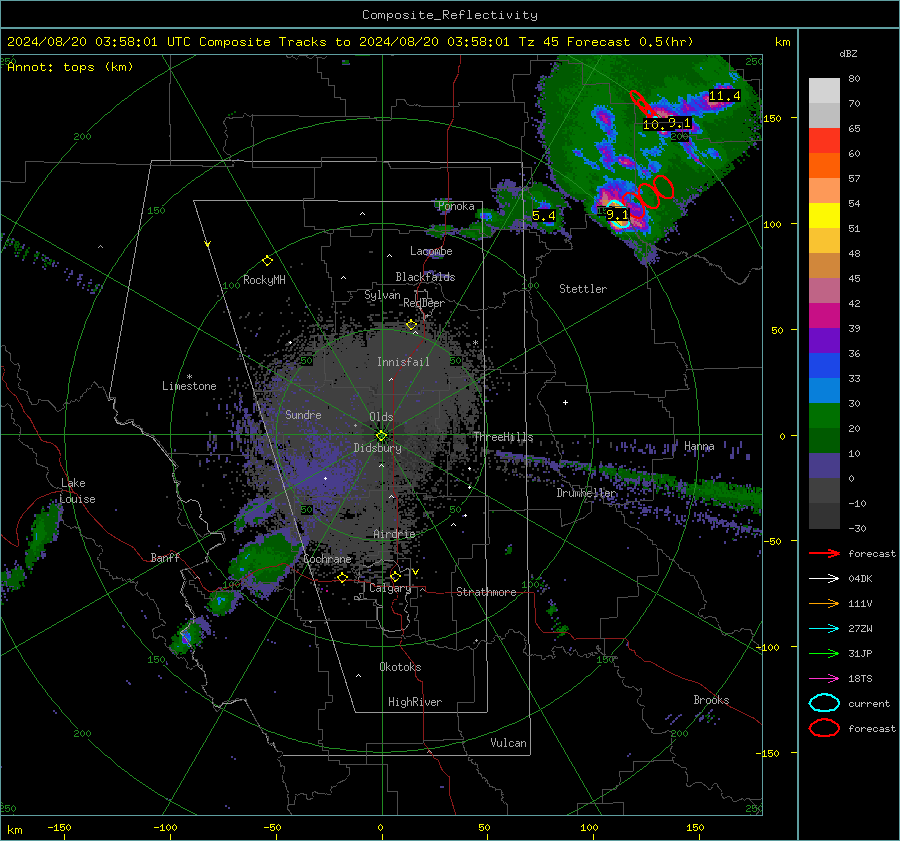Click the HighRiver town label
Screen dimensions: 900x841
[415, 702]
